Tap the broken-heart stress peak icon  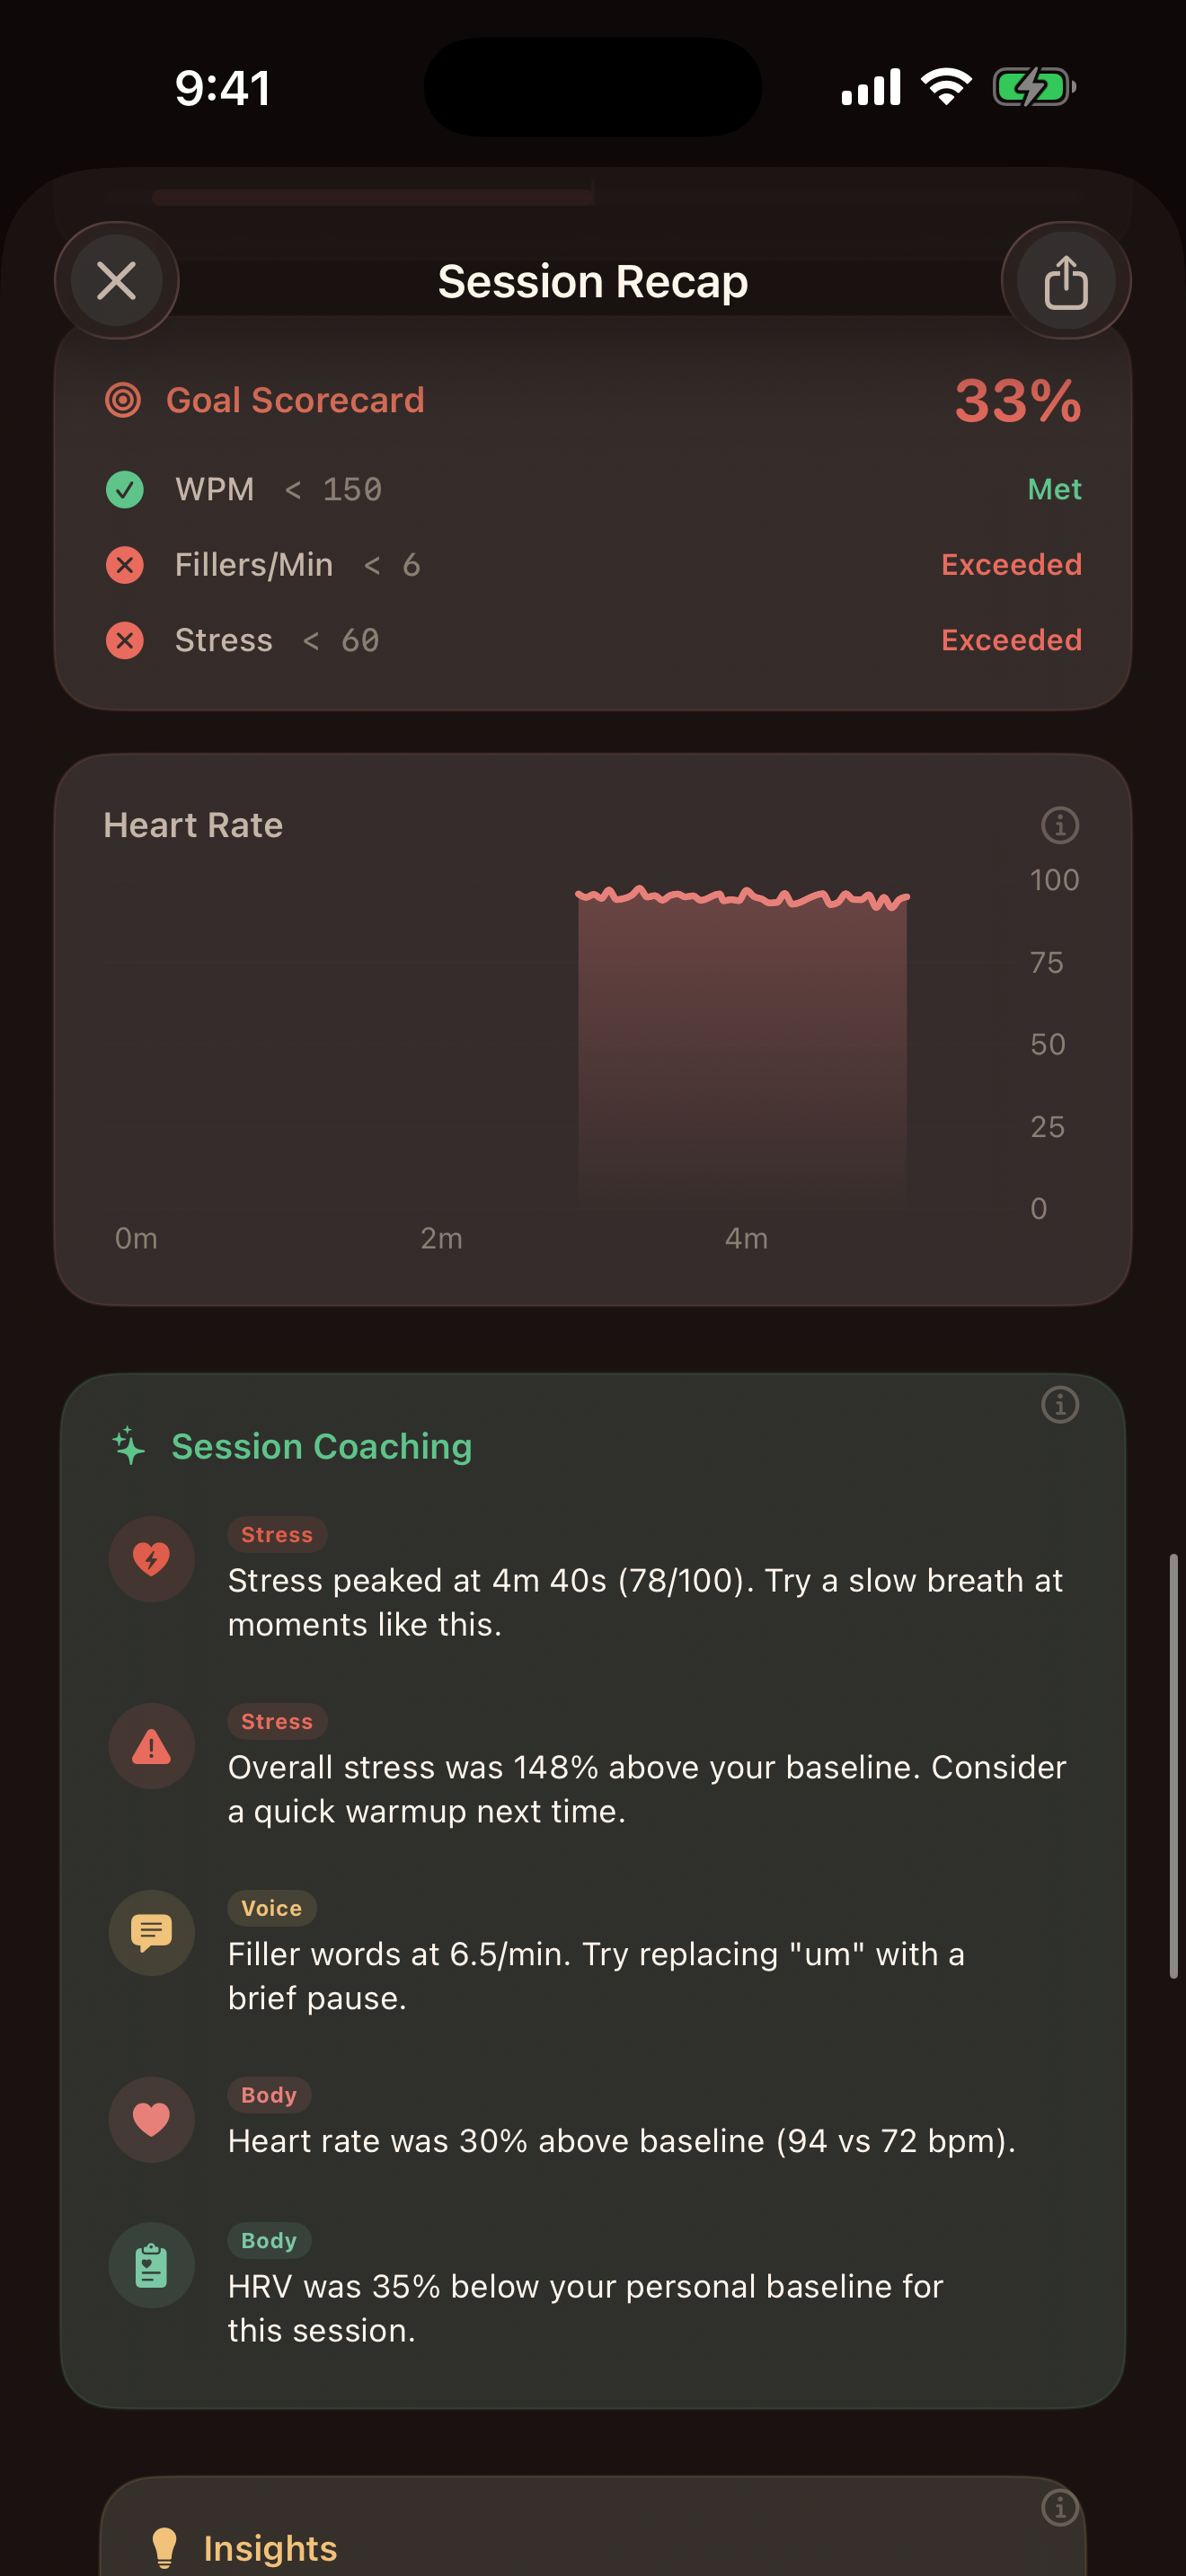[x=151, y=1559]
